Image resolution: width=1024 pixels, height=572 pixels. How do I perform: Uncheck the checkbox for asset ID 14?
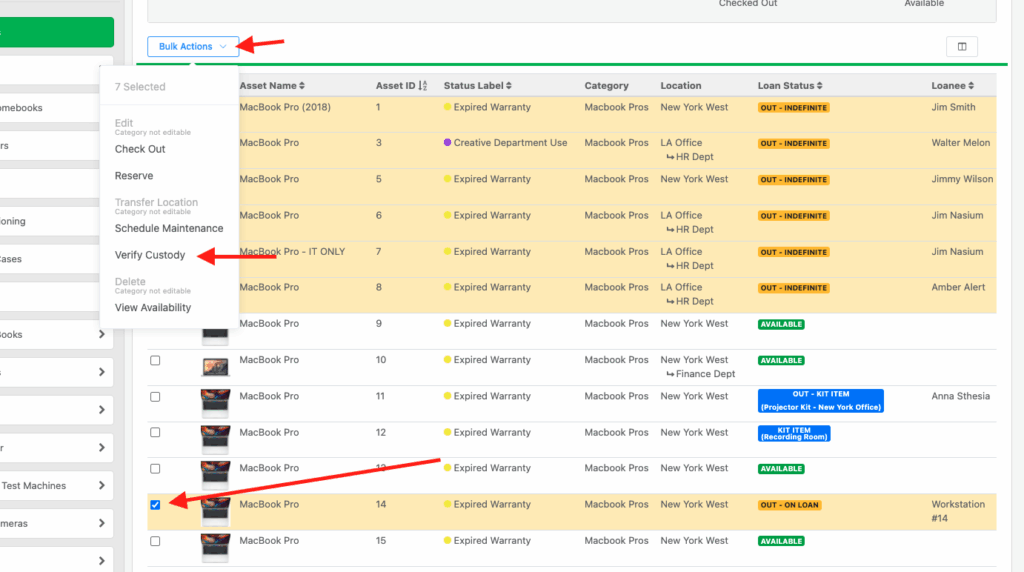[x=155, y=505]
